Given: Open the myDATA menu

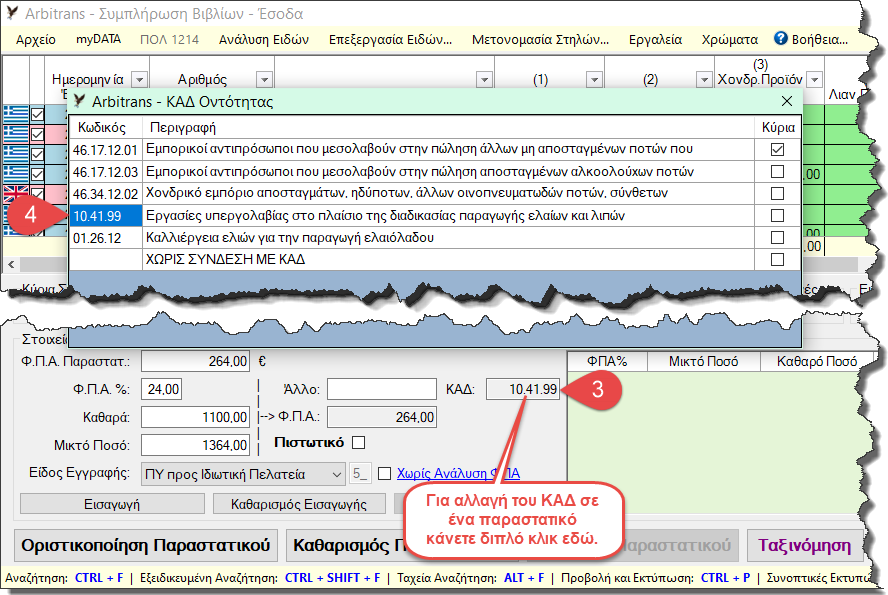Looking at the screenshot, I should (x=98, y=39).
